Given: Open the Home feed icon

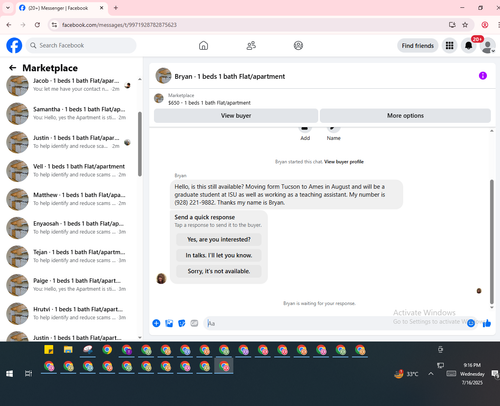Looking at the screenshot, I should click(x=203, y=45).
